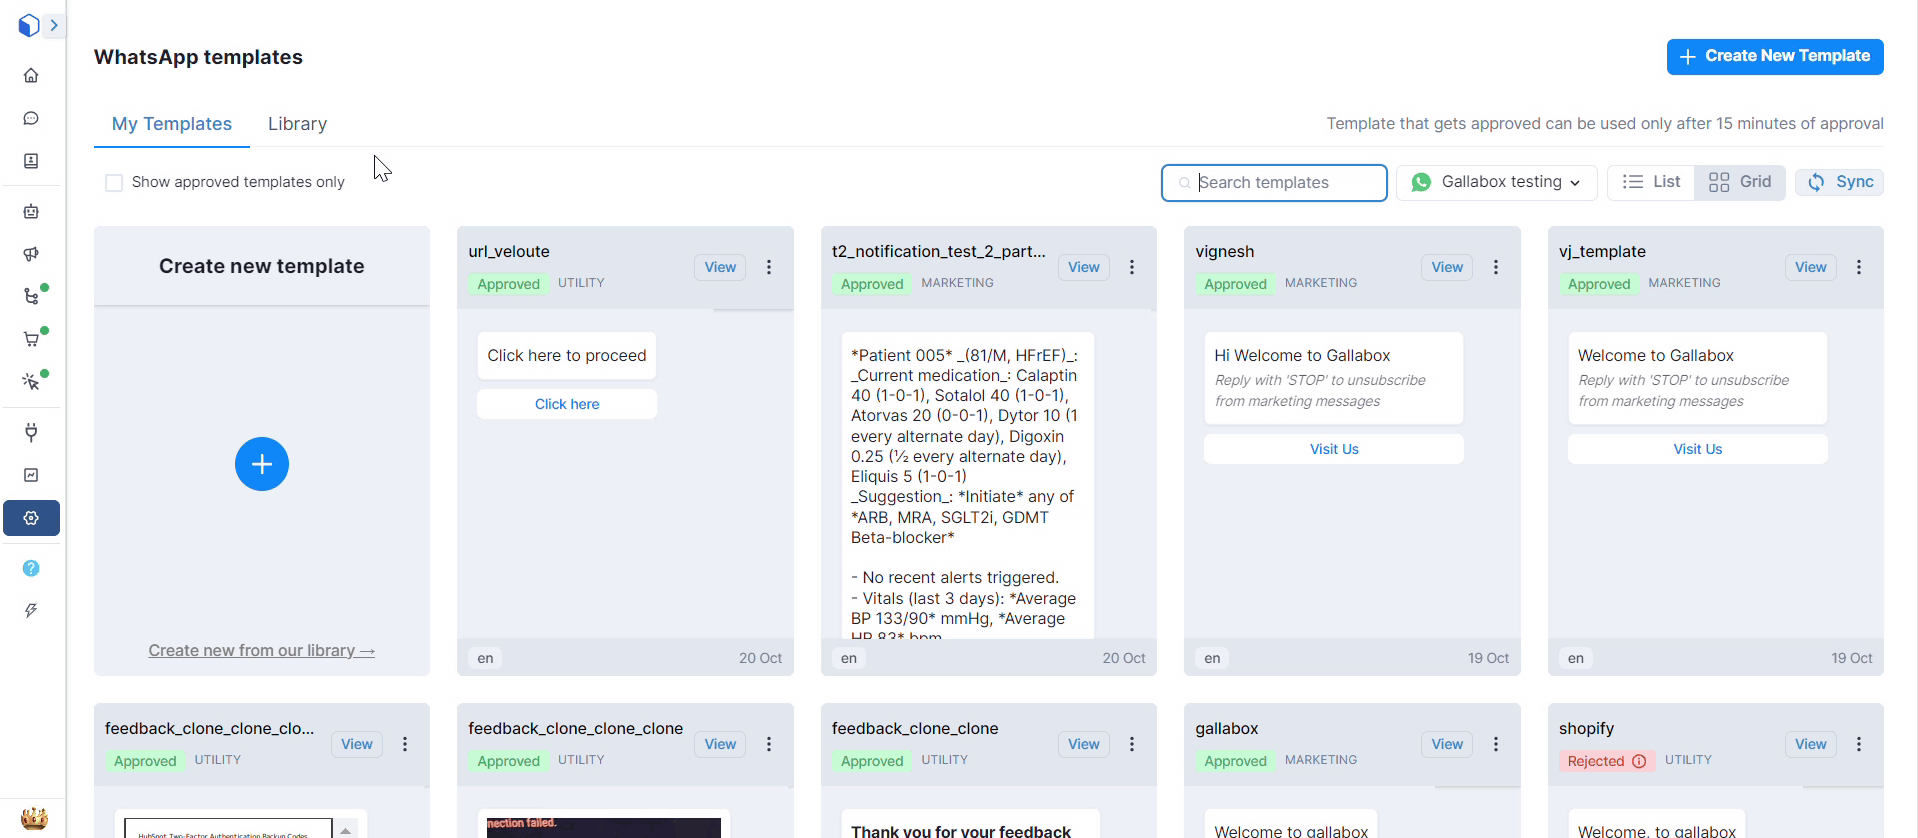The image size is (1918, 838).
Task: Click the blue plus circle to create template
Action: pyautogui.click(x=262, y=464)
